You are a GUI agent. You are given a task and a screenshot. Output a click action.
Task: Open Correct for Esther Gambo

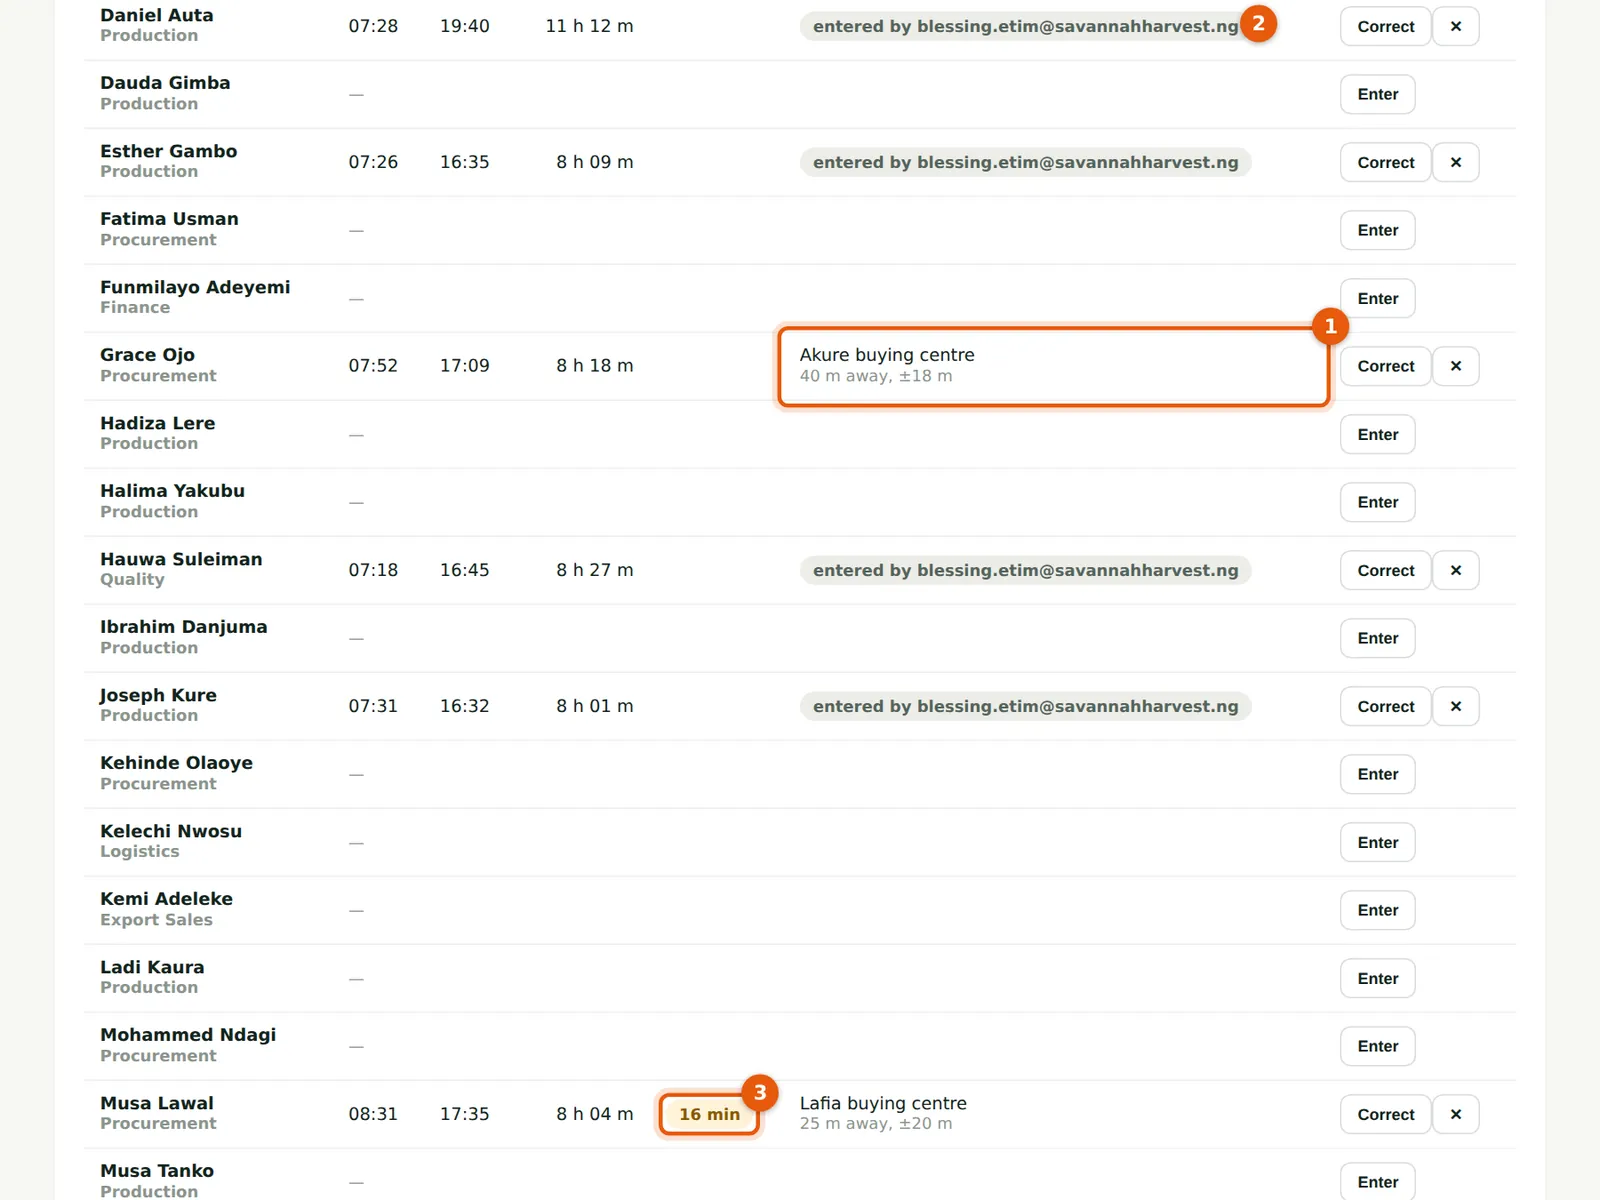click(1385, 162)
